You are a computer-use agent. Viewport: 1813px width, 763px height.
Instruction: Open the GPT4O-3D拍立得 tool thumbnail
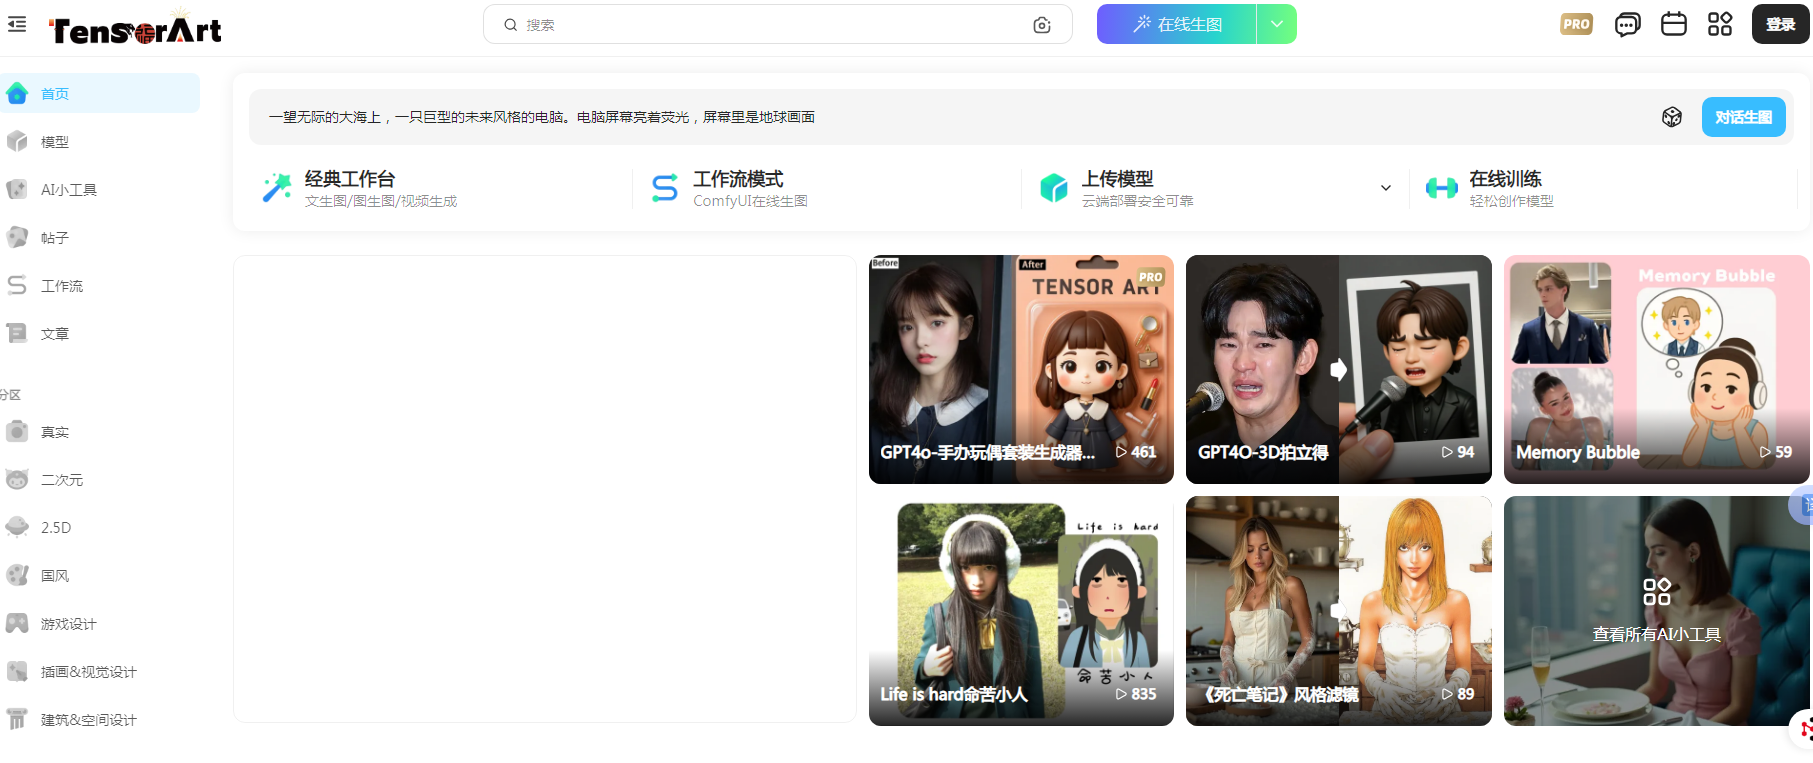click(1338, 369)
